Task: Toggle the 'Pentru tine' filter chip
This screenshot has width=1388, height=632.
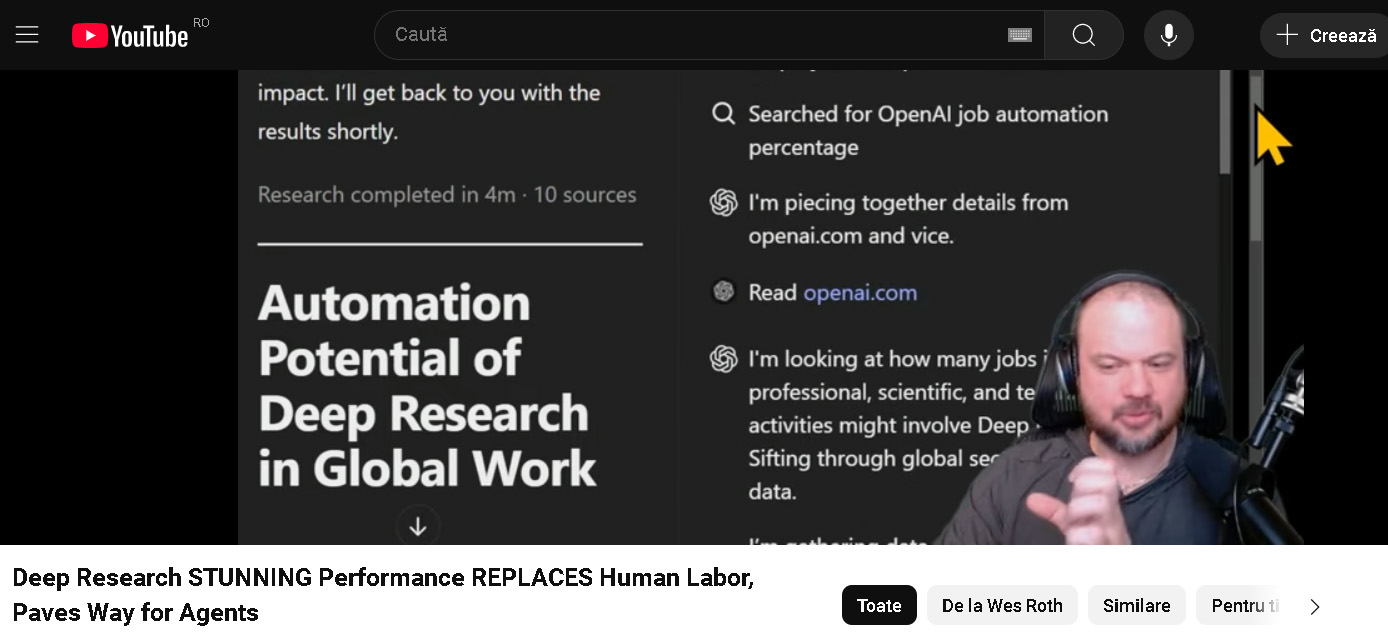Action: 1247,605
